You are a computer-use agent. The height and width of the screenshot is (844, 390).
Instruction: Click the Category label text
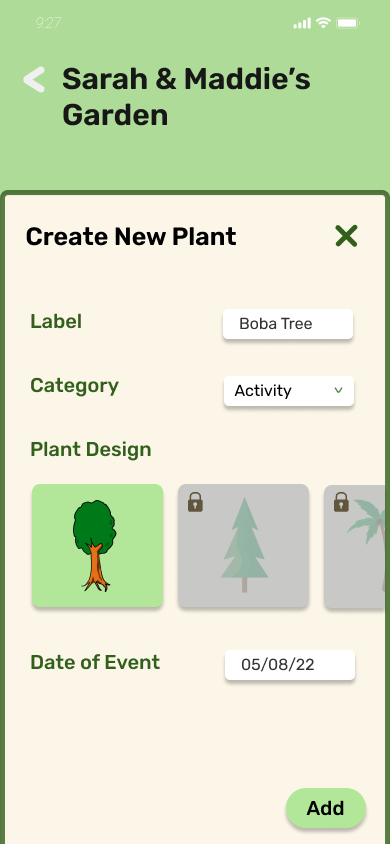[x=74, y=386]
